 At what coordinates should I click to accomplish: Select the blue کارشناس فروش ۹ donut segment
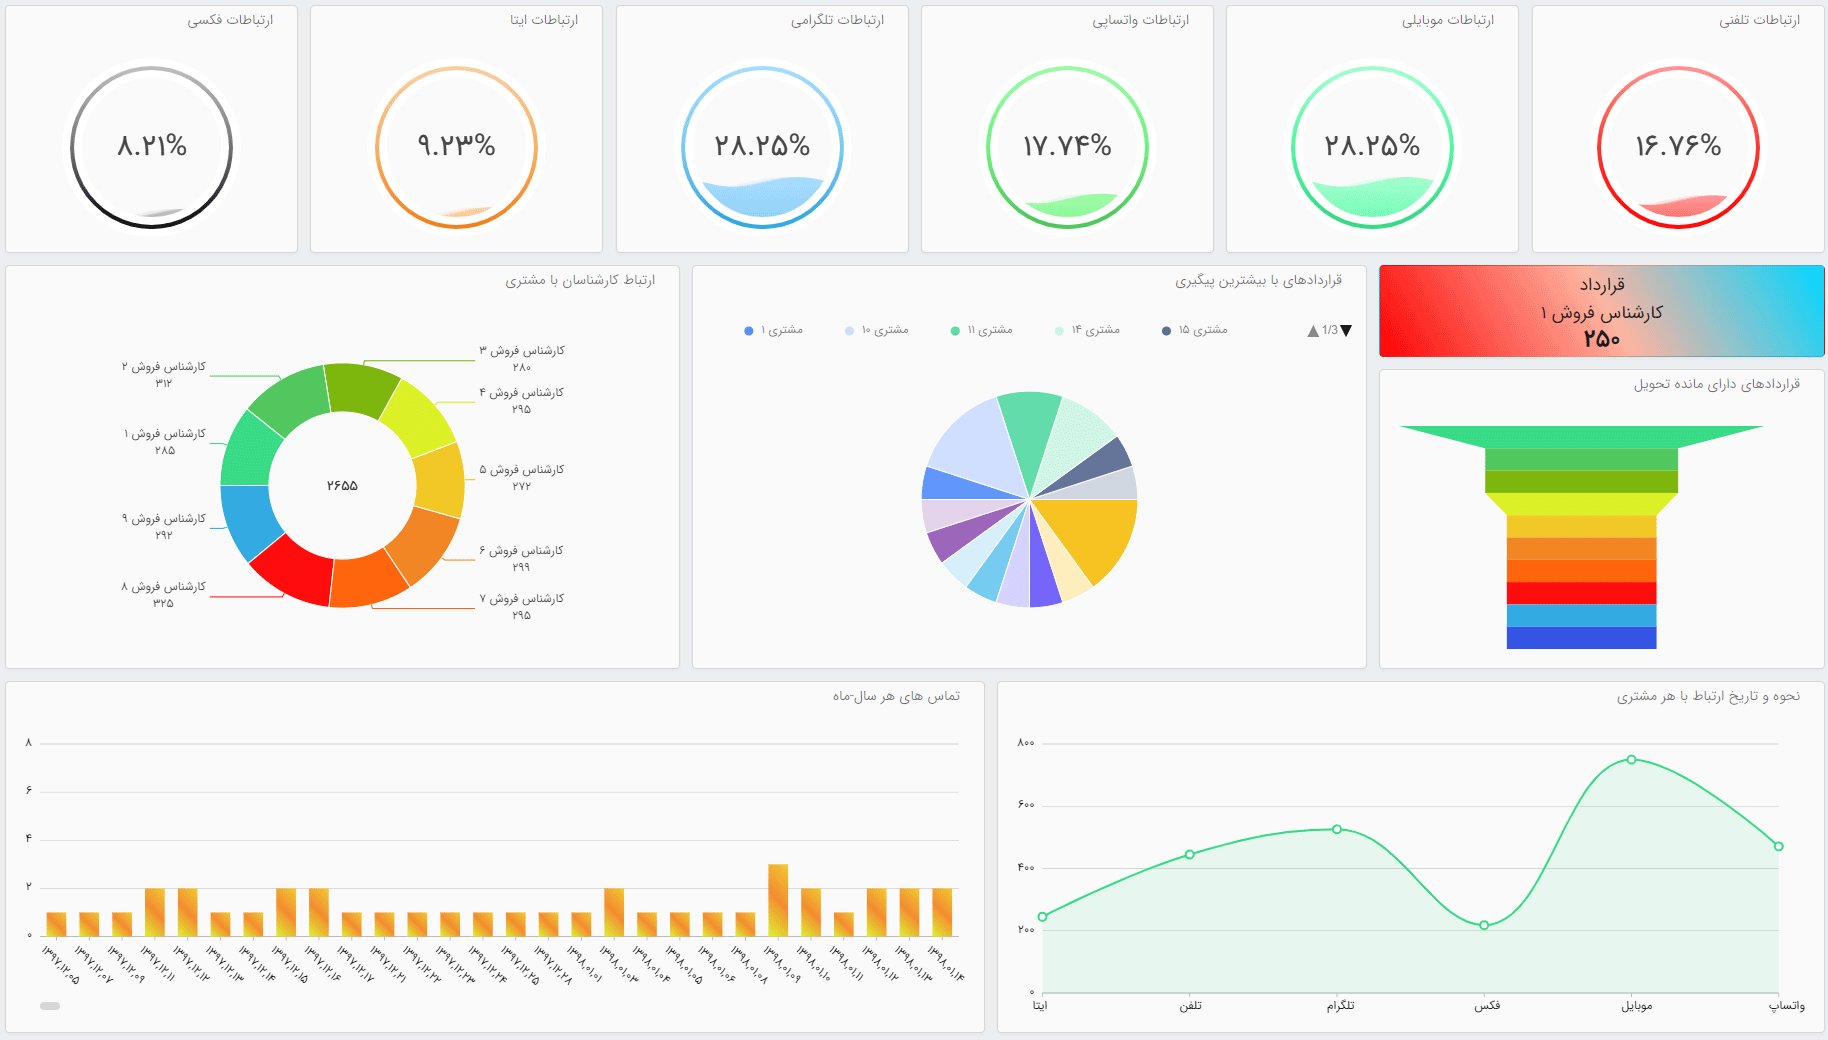247,521
